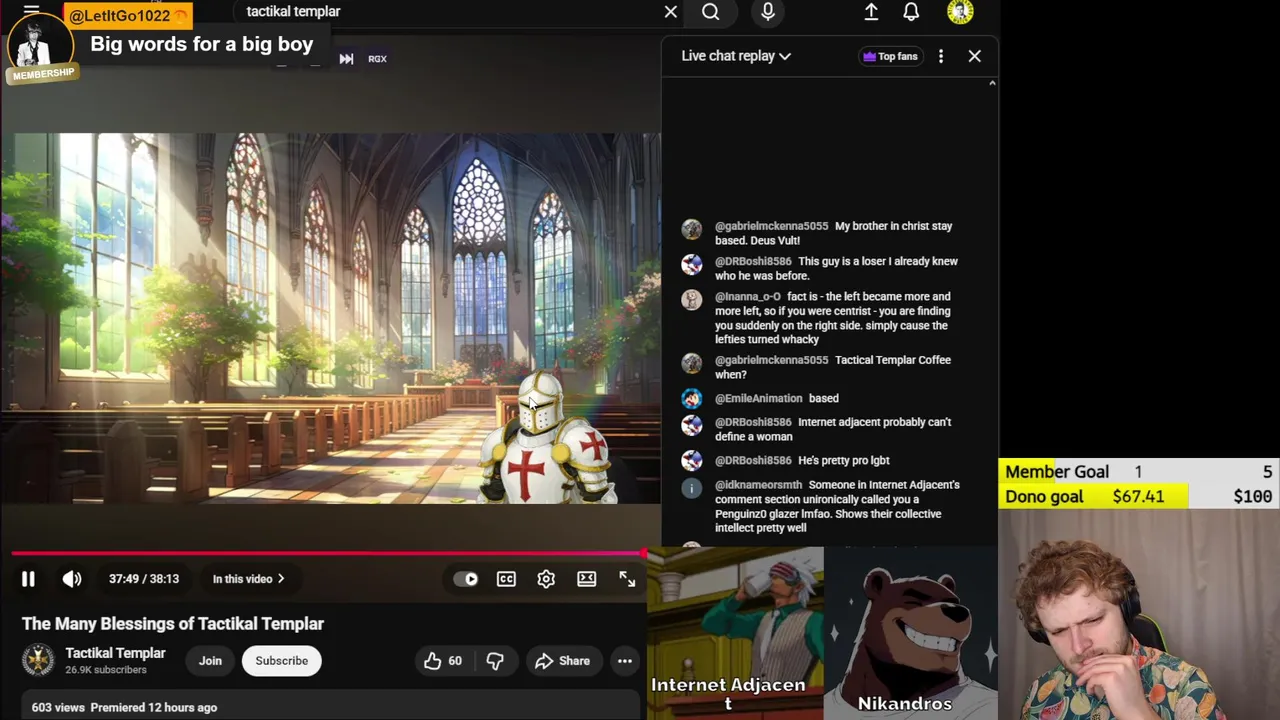Open @idknameorsmth chat username
The height and width of the screenshot is (720, 1280).
(758, 485)
